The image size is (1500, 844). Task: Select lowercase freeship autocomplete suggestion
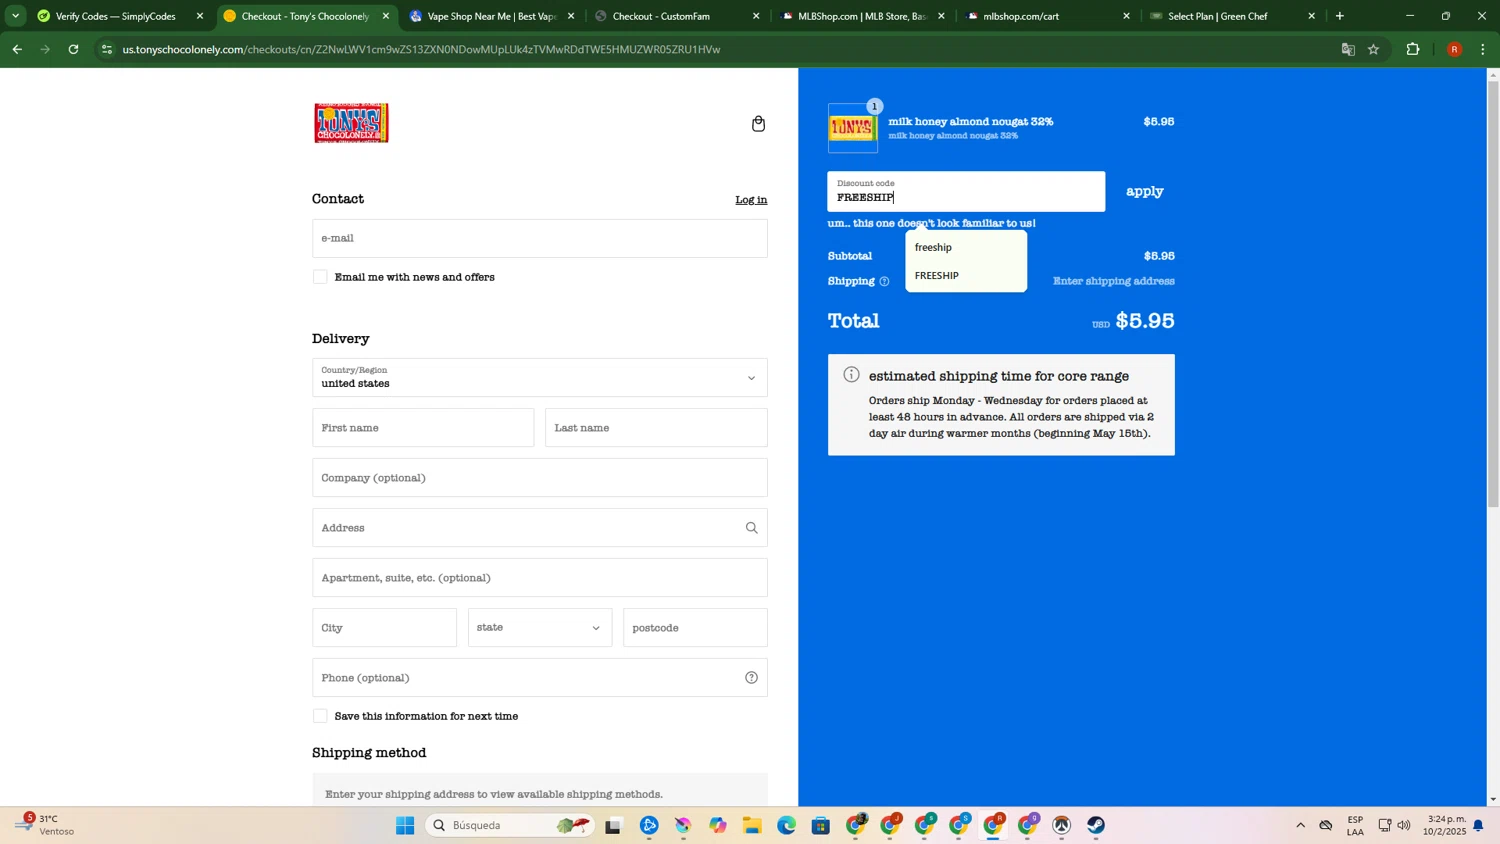pyautogui.click(x=966, y=247)
